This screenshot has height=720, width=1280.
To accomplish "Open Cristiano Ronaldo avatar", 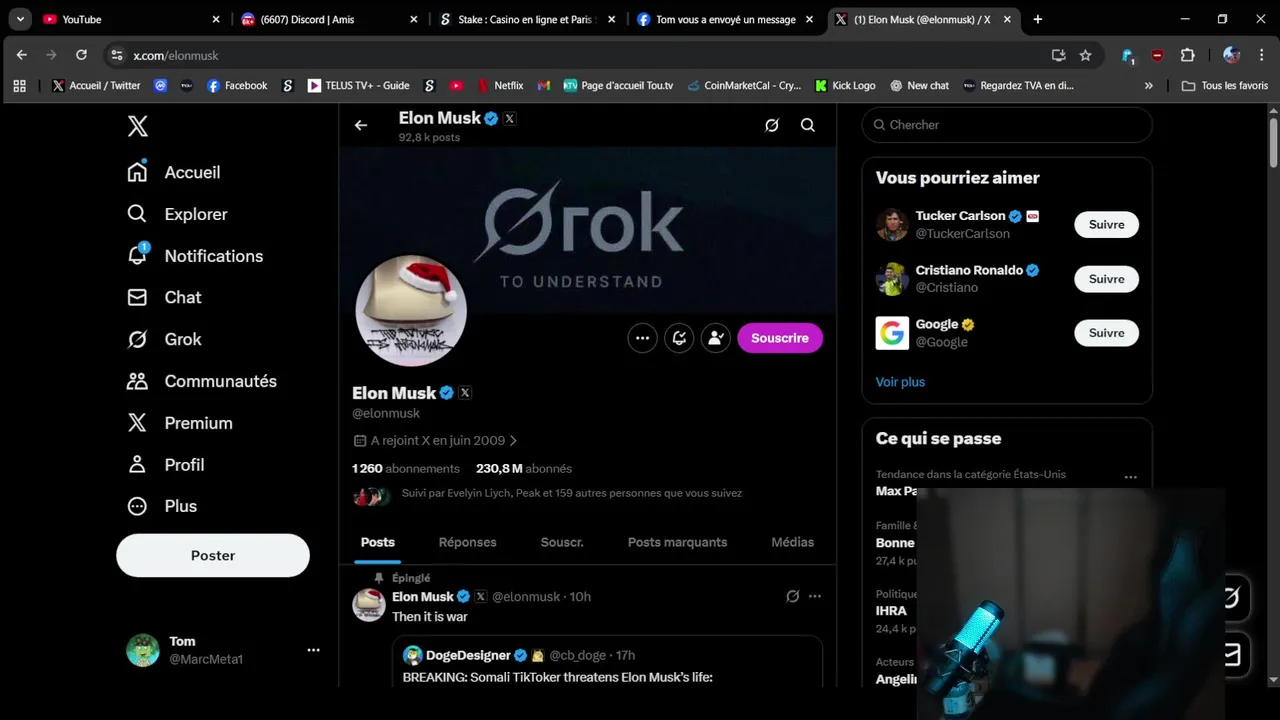I will pyautogui.click(x=892, y=279).
